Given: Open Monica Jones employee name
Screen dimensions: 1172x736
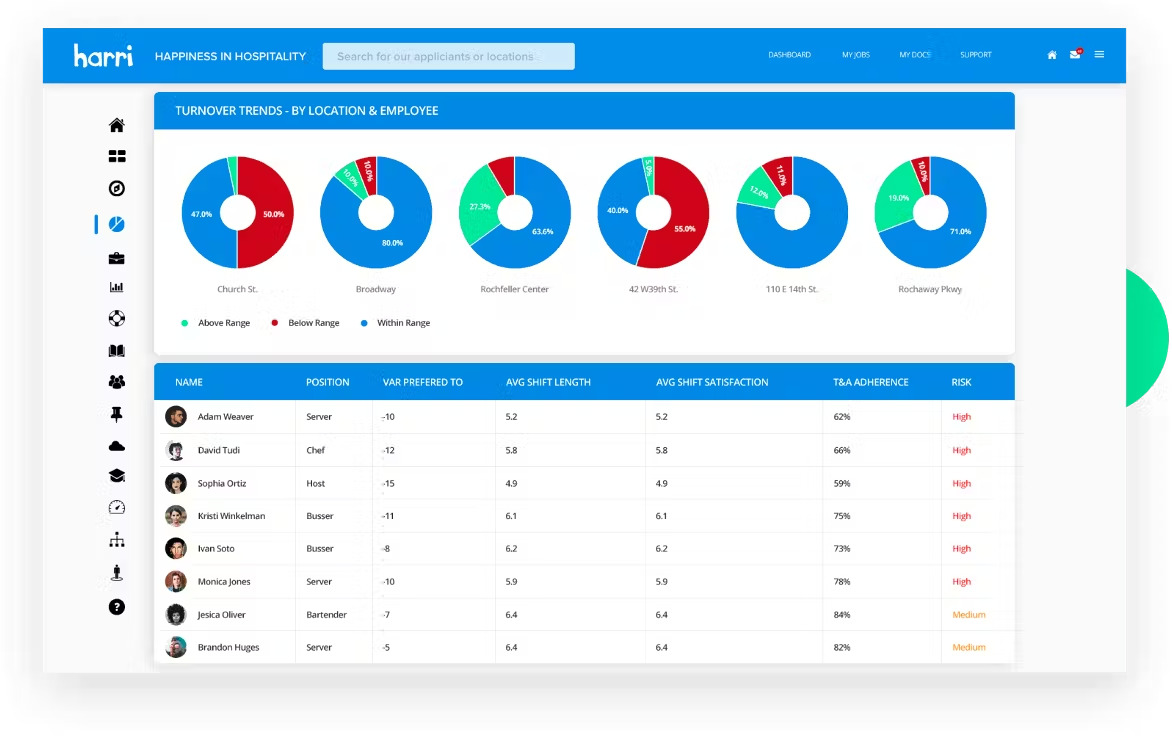Looking at the screenshot, I should pos(223,582).
